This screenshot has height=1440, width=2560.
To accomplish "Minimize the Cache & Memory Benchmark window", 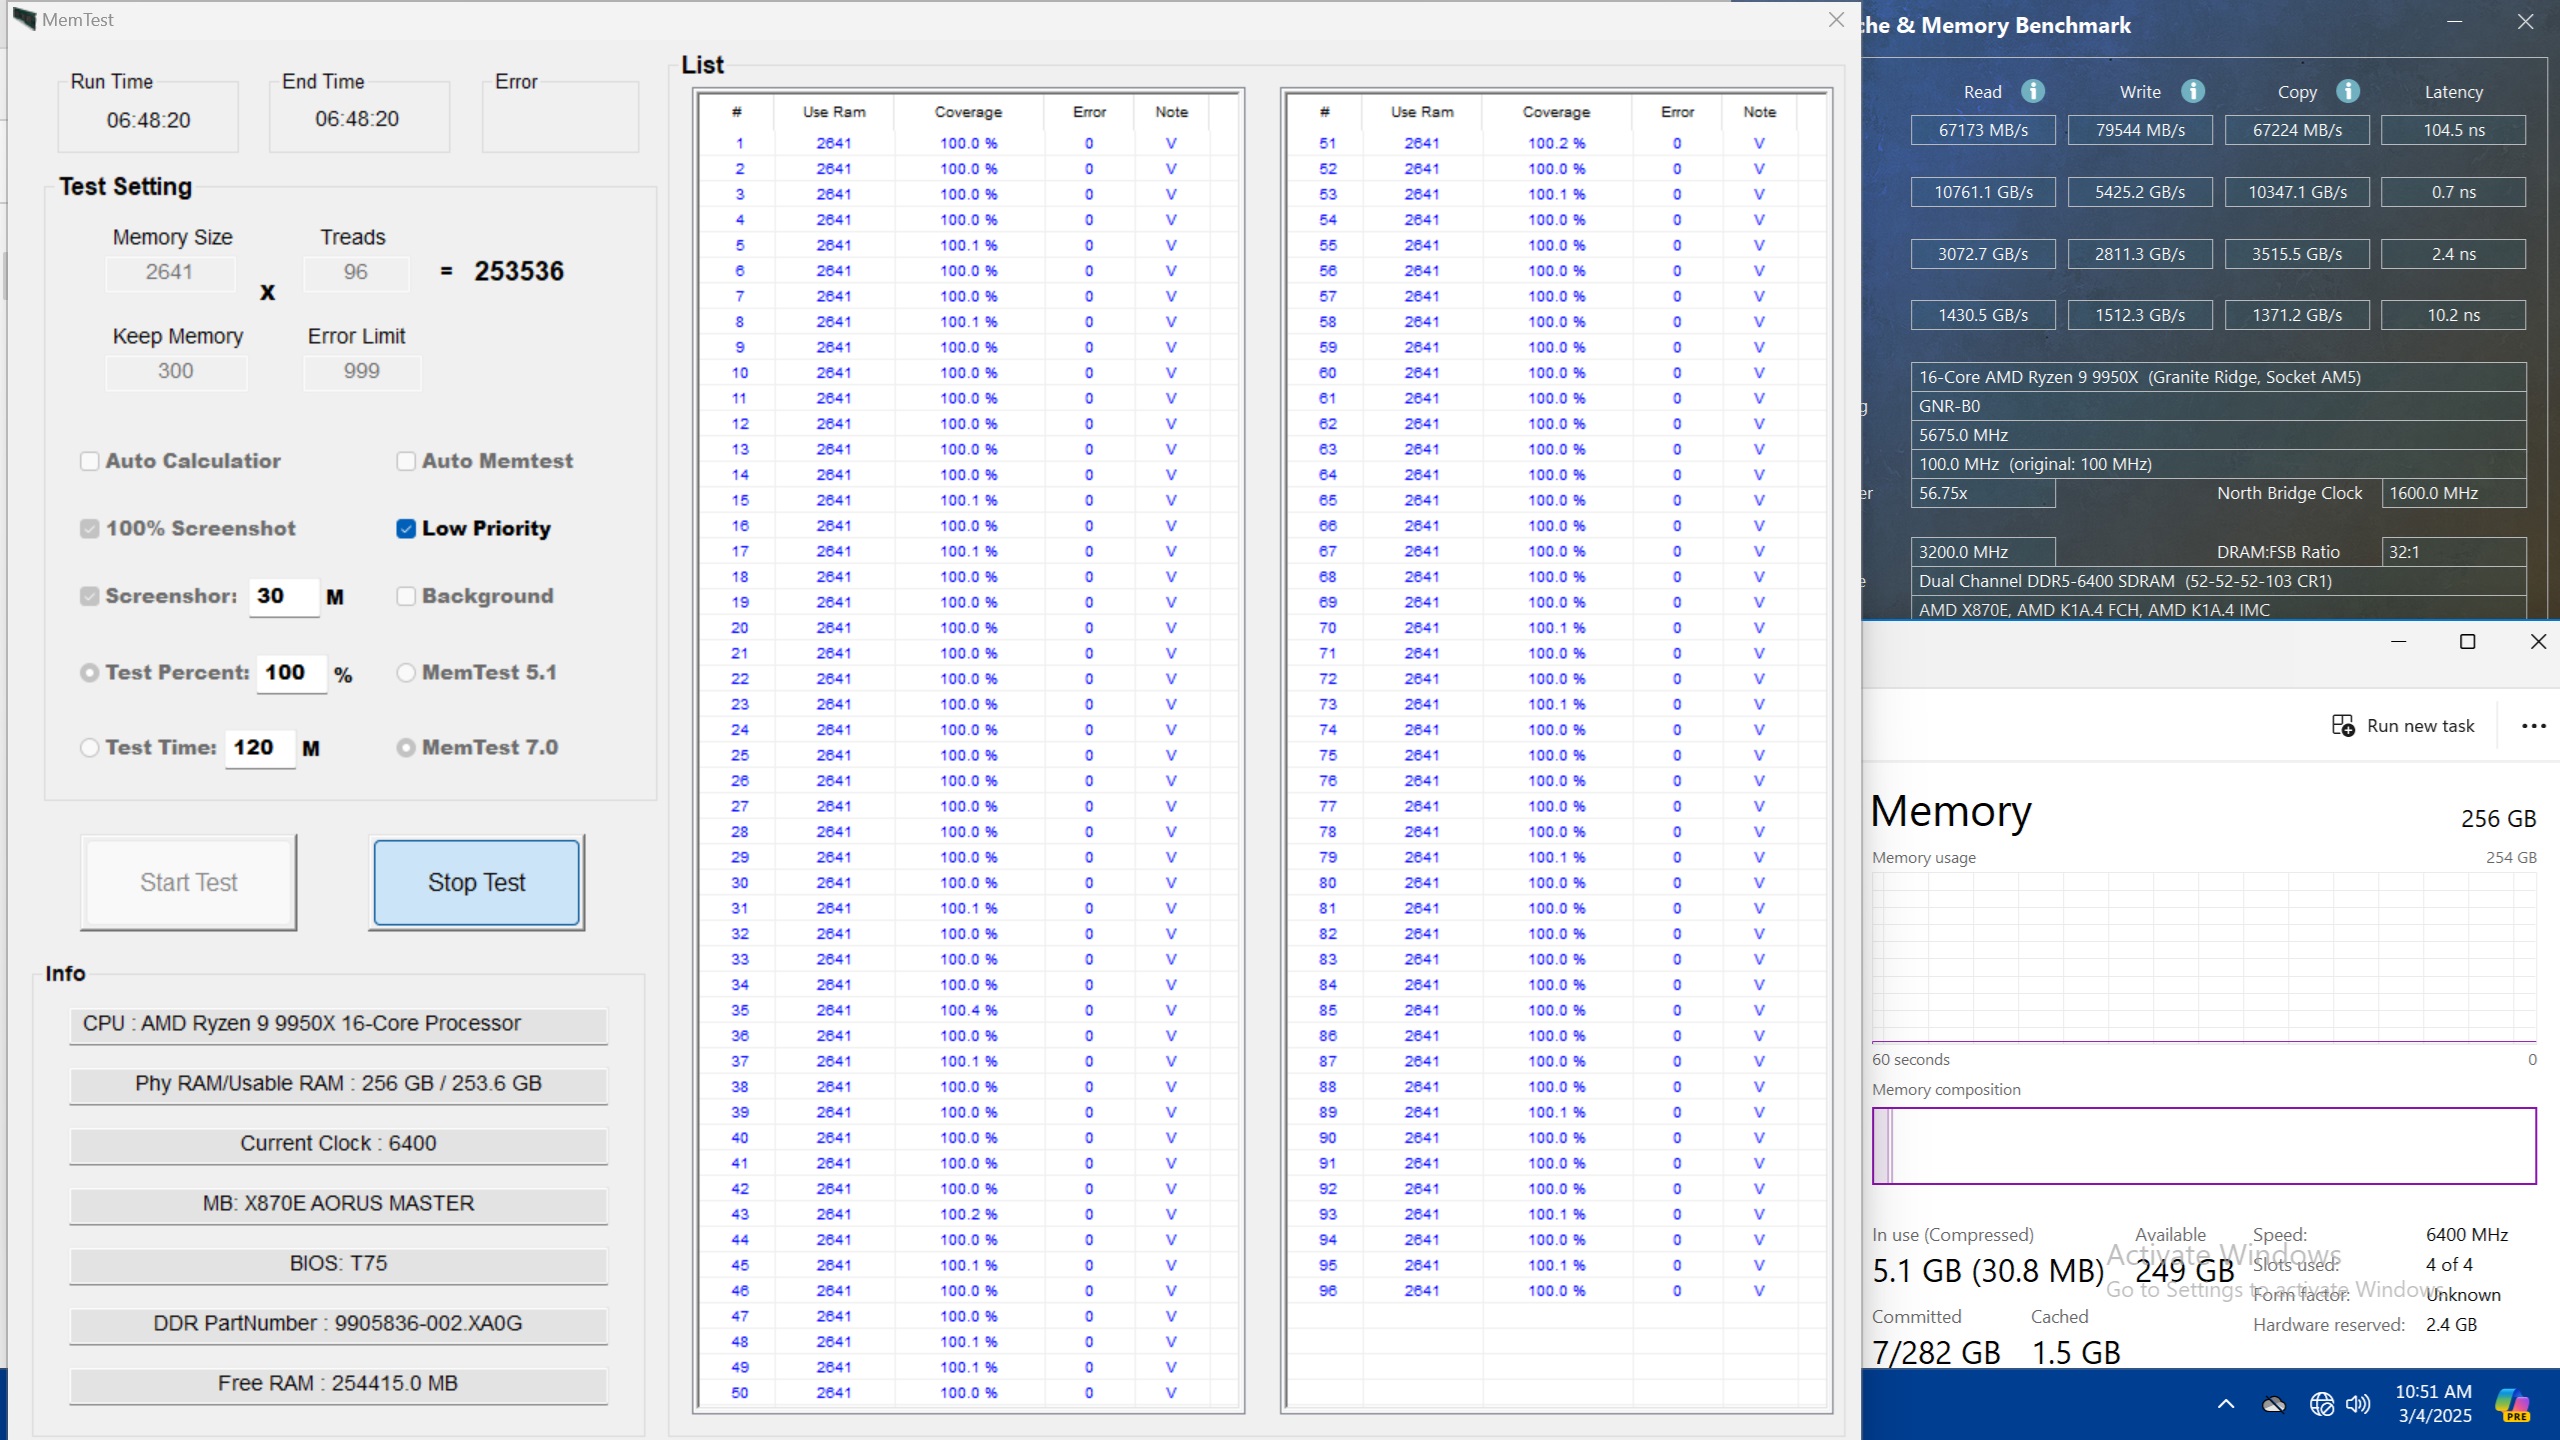I will [x=2454, y=22].
